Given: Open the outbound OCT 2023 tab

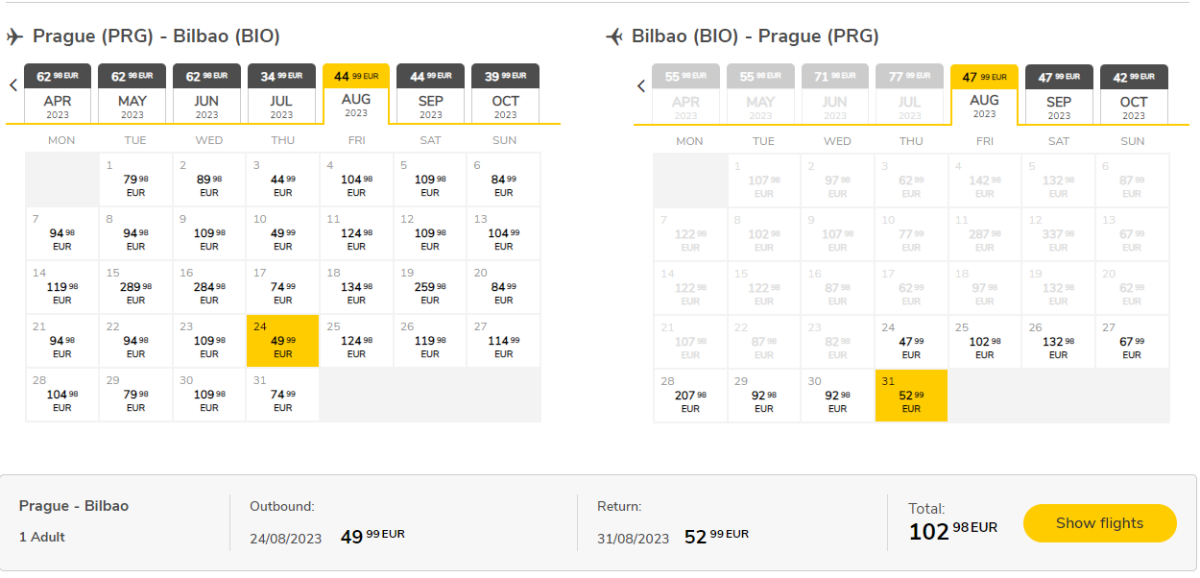Looking at the screenshot, I should (505, 94).
